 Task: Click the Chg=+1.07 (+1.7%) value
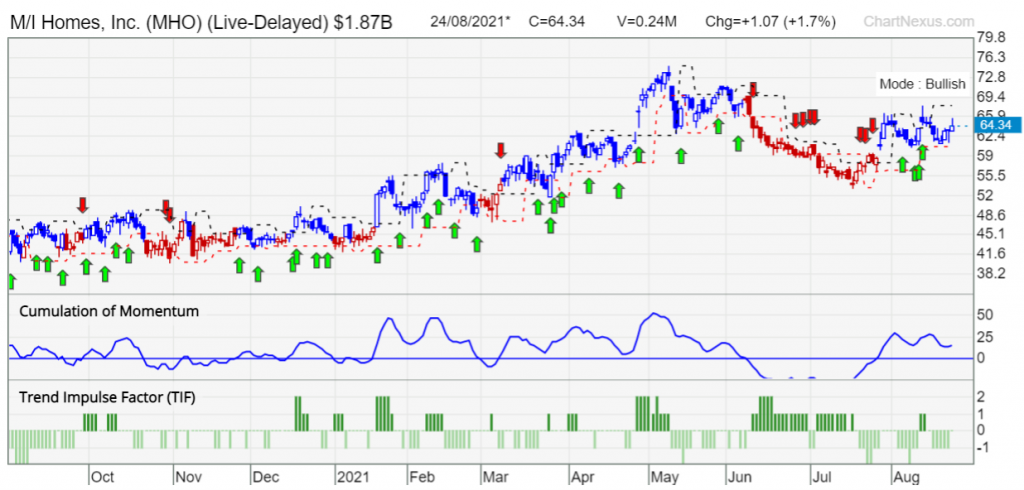(x=771, y=22)
